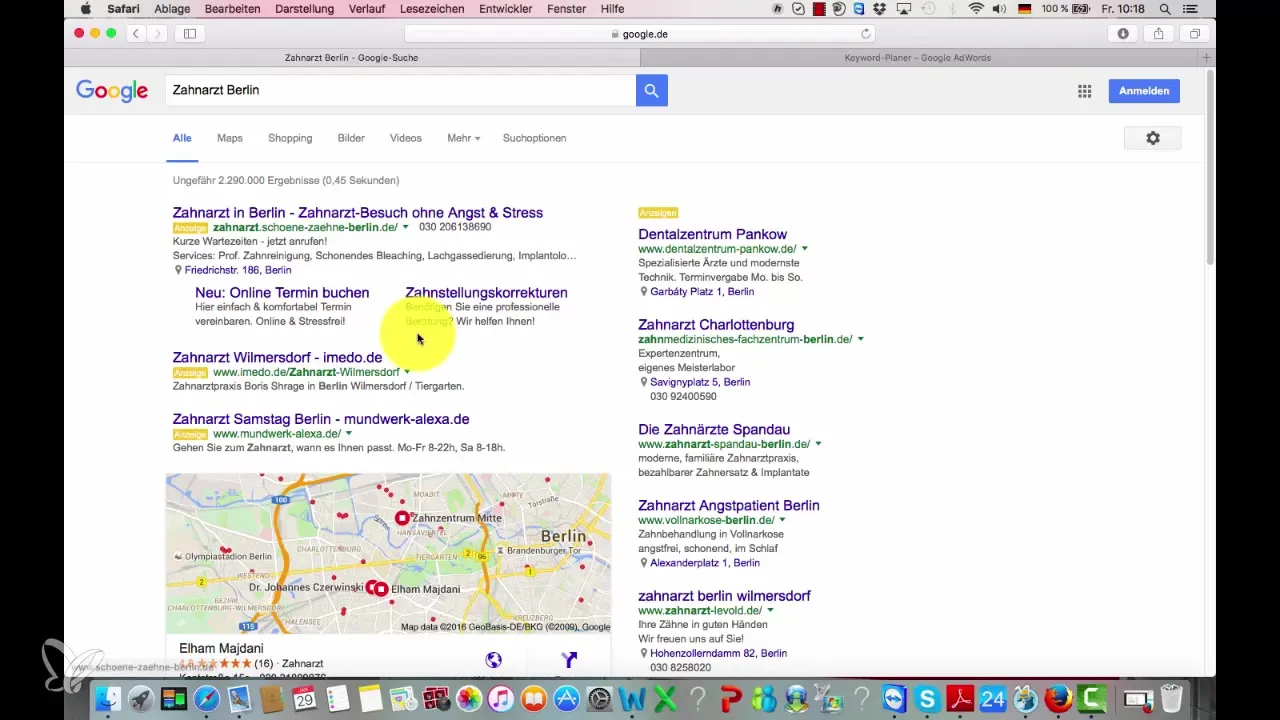Click the Safari share icon
This screenshot has width=1280, height=720.
pos(1158,33)
